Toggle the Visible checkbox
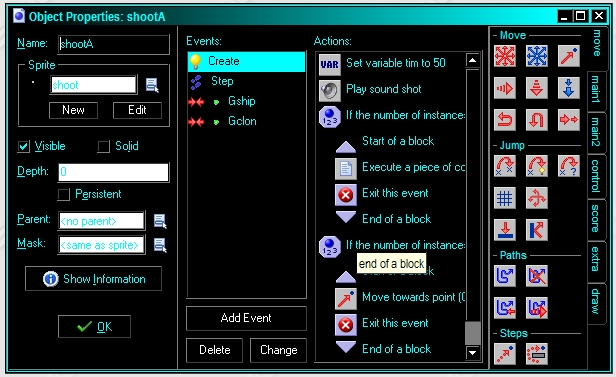Image resolution: width=616 pixels, height=377 pixels. coord(24,146)
